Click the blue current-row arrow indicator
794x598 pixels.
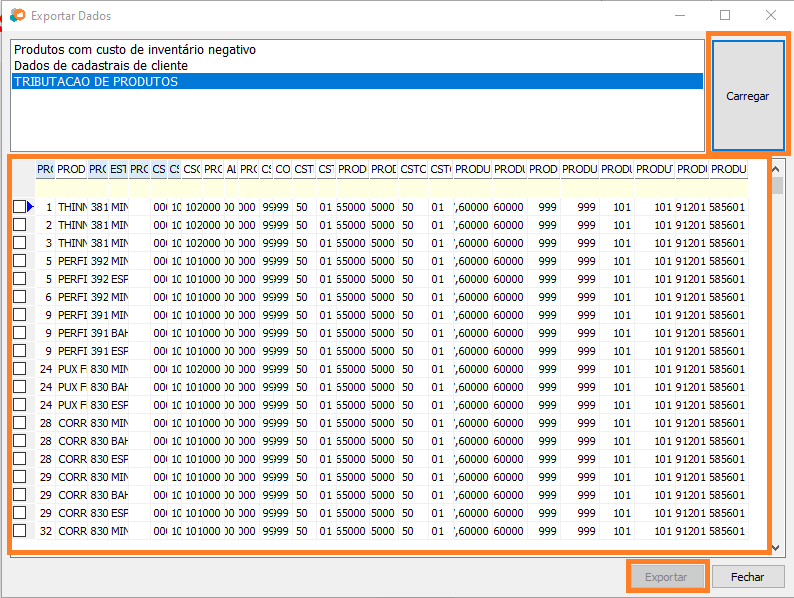point(31,207)
